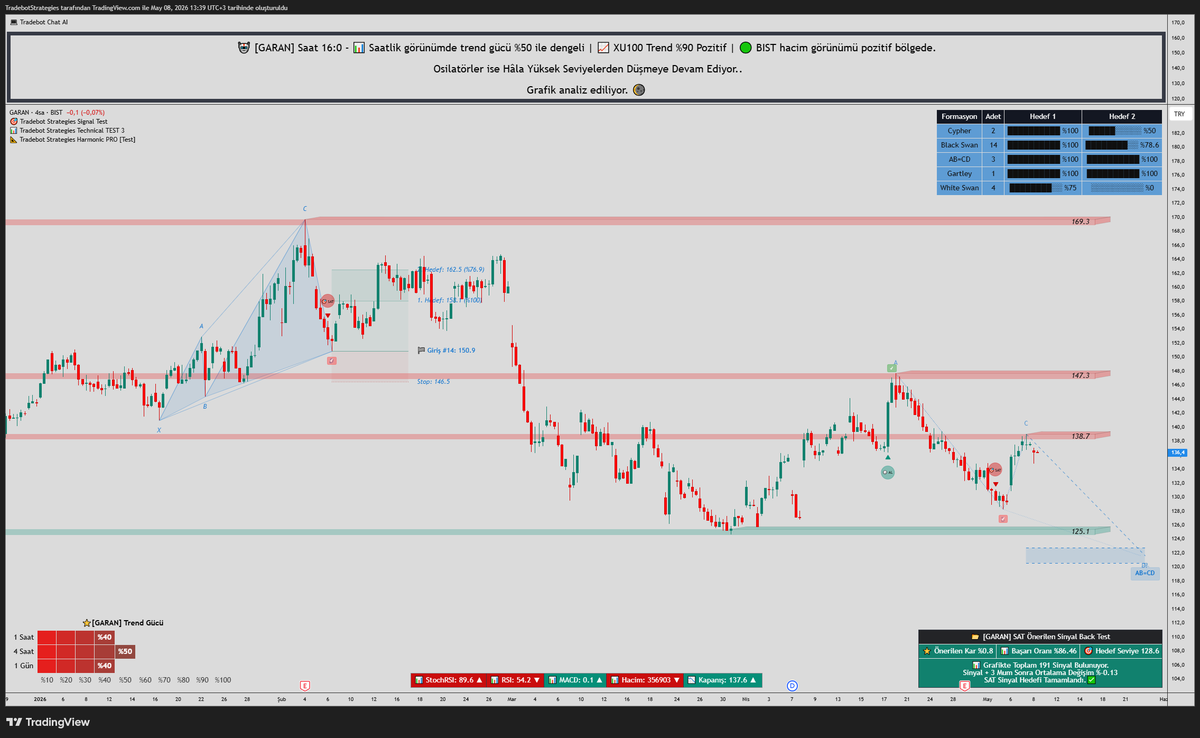The width and height of the screenshot is (1200, 738).
Task: Click the Gartley row label
Action: click(x=959, y=173)
